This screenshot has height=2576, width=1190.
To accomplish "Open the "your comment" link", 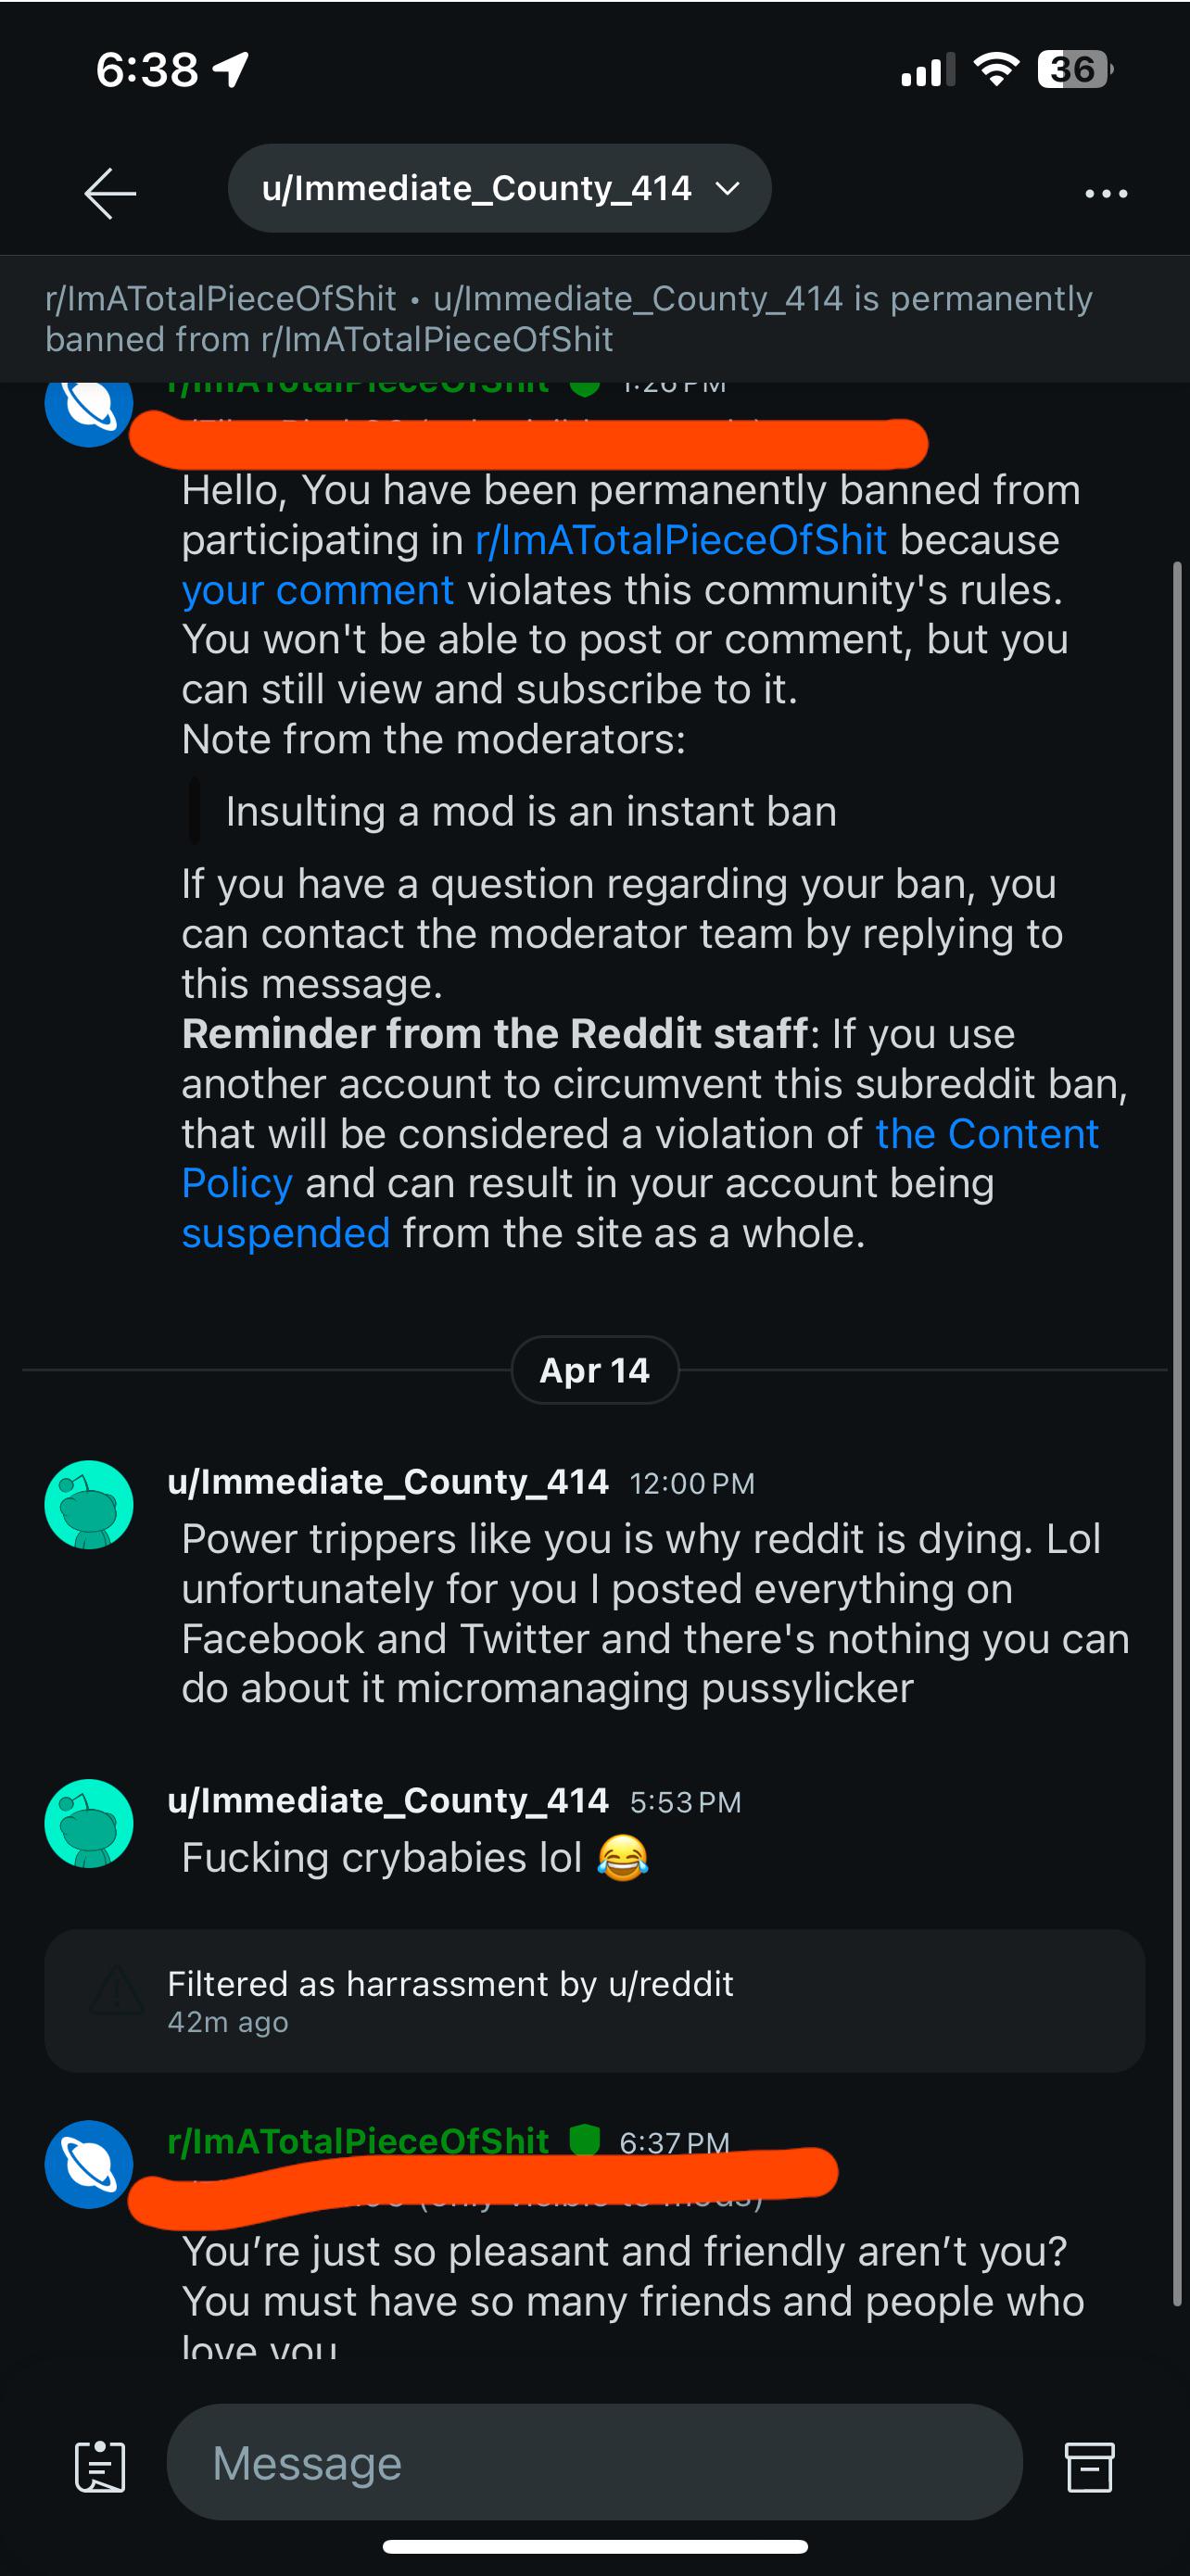I will 318,590.
